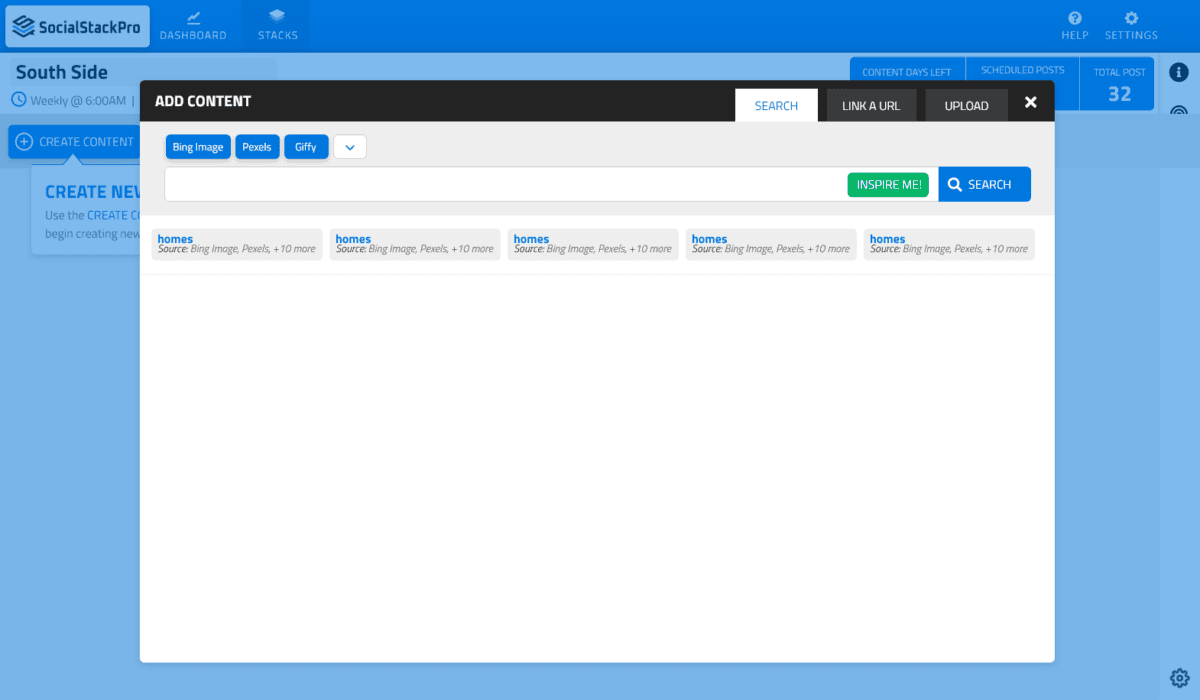Click the gear icon at the bottom-right corner
1200x700 pixels.
1179,677
